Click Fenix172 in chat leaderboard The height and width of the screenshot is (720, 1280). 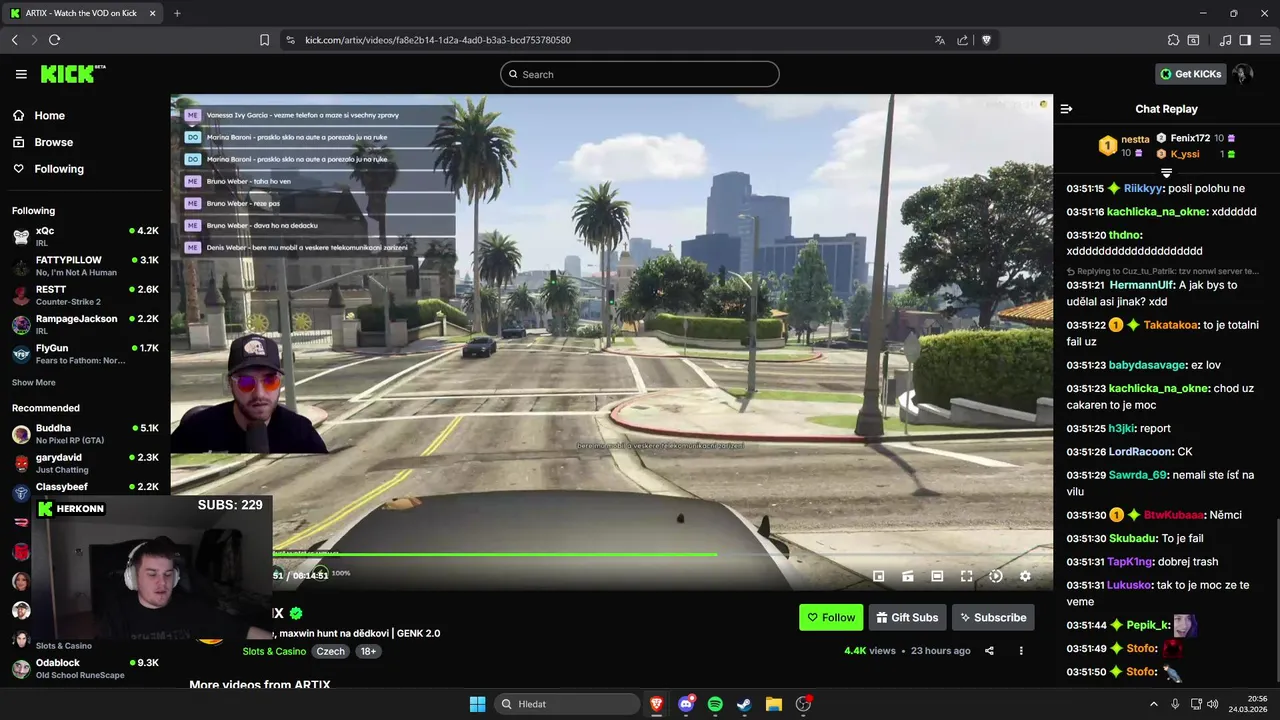(1190, 138)
